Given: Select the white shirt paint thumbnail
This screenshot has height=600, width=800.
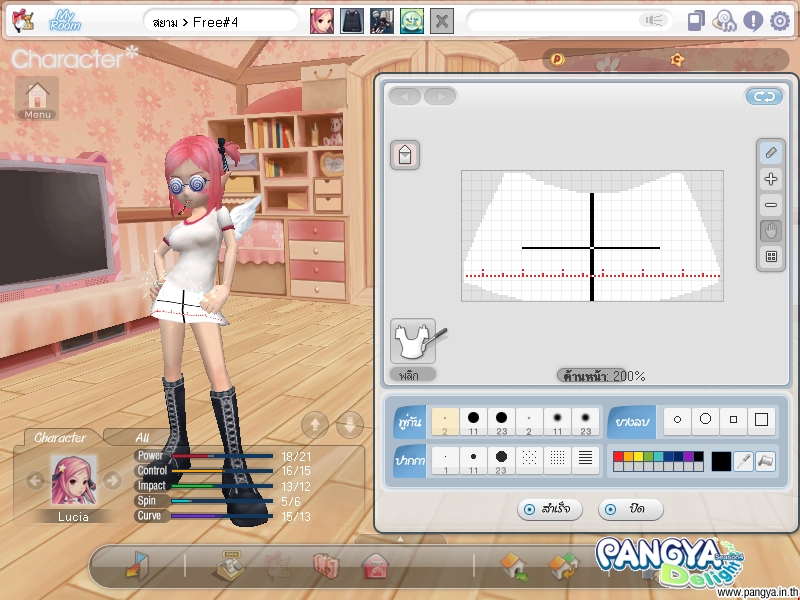Looking at the screenshot, I should click(414, 340).
